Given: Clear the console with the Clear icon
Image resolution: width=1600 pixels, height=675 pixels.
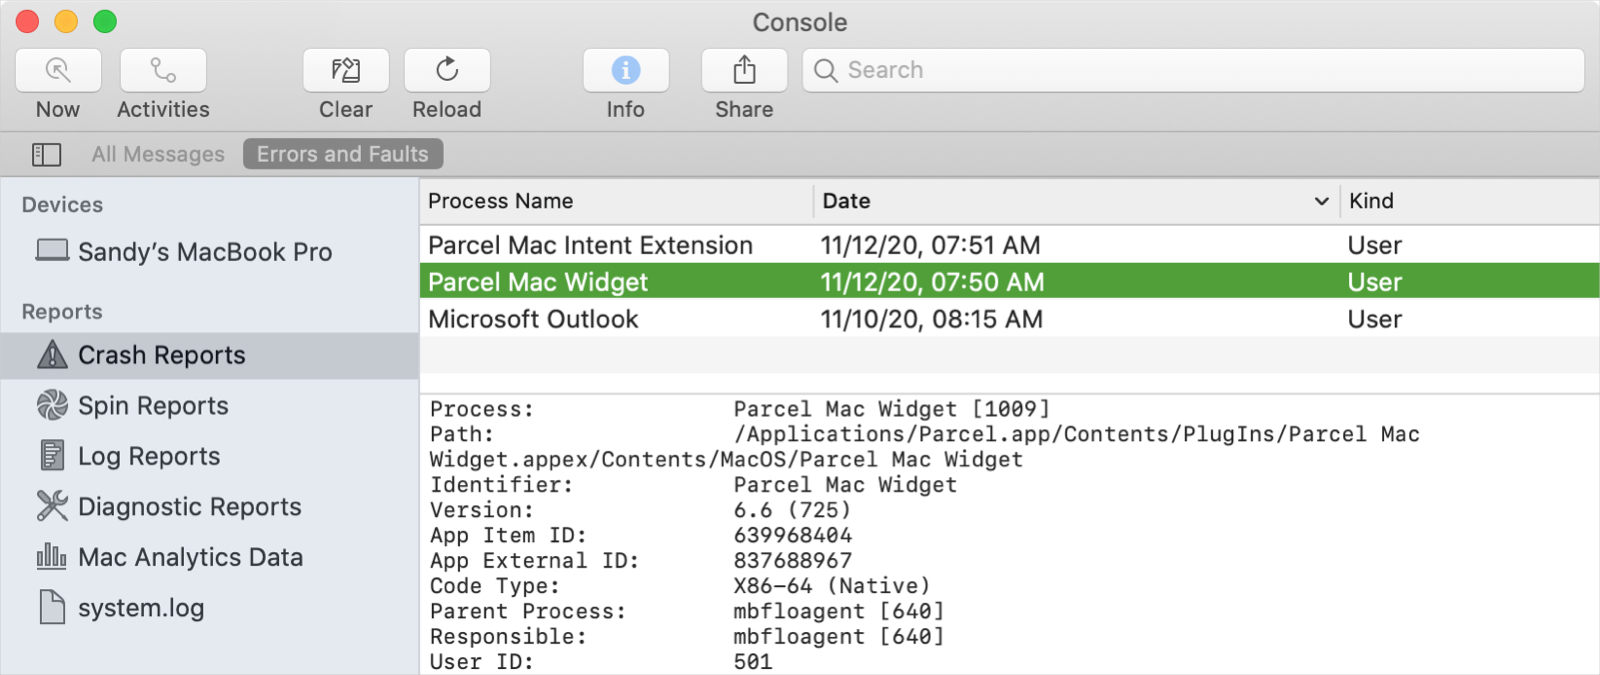Looking at the screenshot, I should (346, 70).
